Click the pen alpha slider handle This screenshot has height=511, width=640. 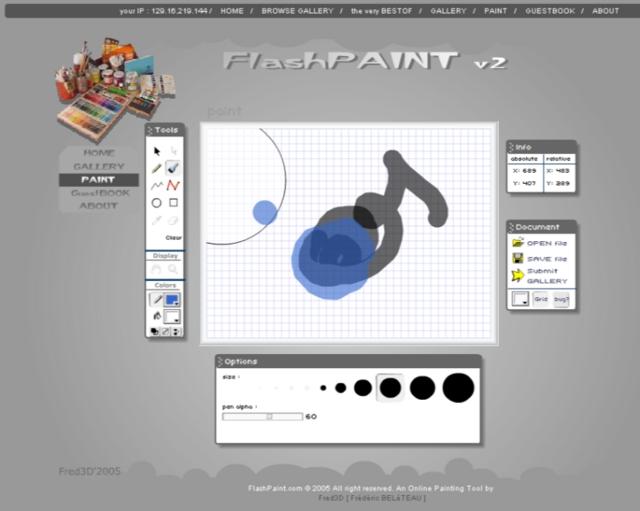(x=269, y=416)
